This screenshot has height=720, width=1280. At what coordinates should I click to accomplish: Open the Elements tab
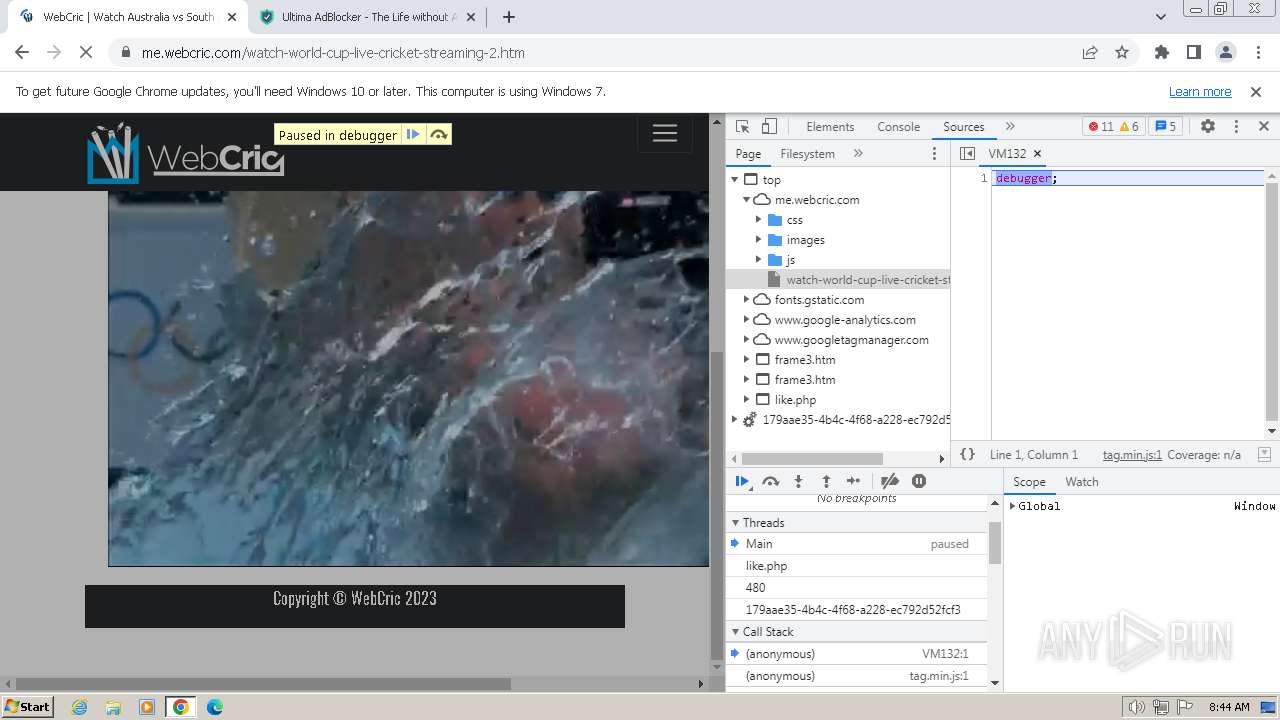click(830, 127)
